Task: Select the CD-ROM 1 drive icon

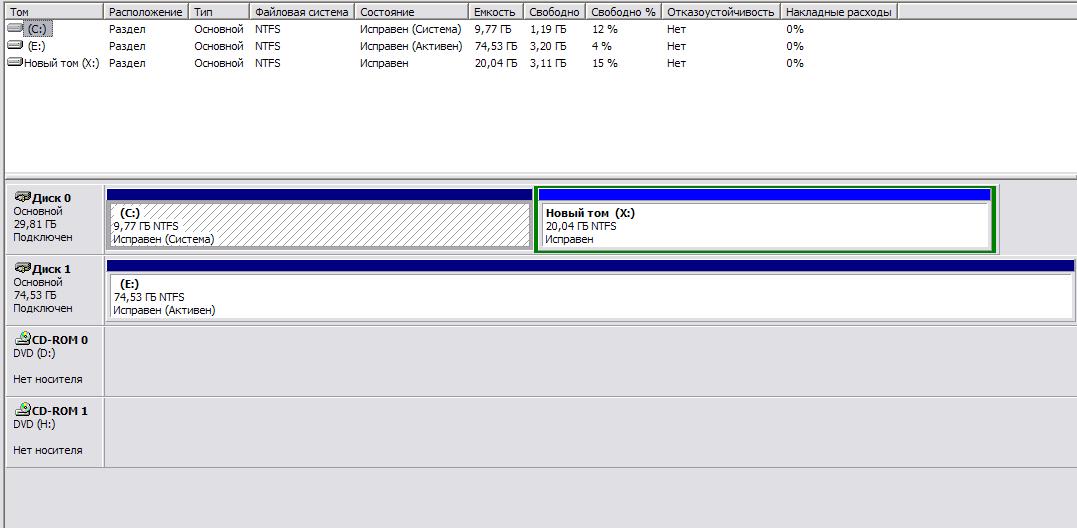Action: (x=23, y=410)
